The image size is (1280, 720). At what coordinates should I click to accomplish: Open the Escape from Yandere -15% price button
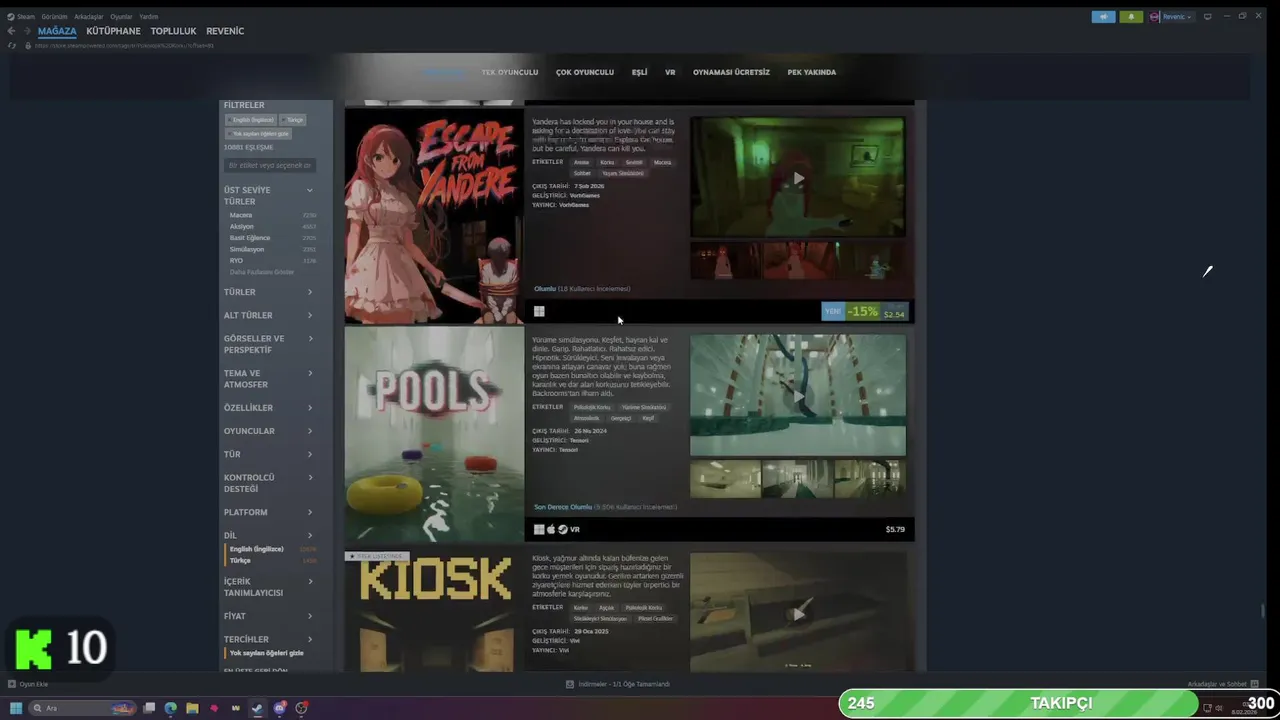tap(865, 312)
